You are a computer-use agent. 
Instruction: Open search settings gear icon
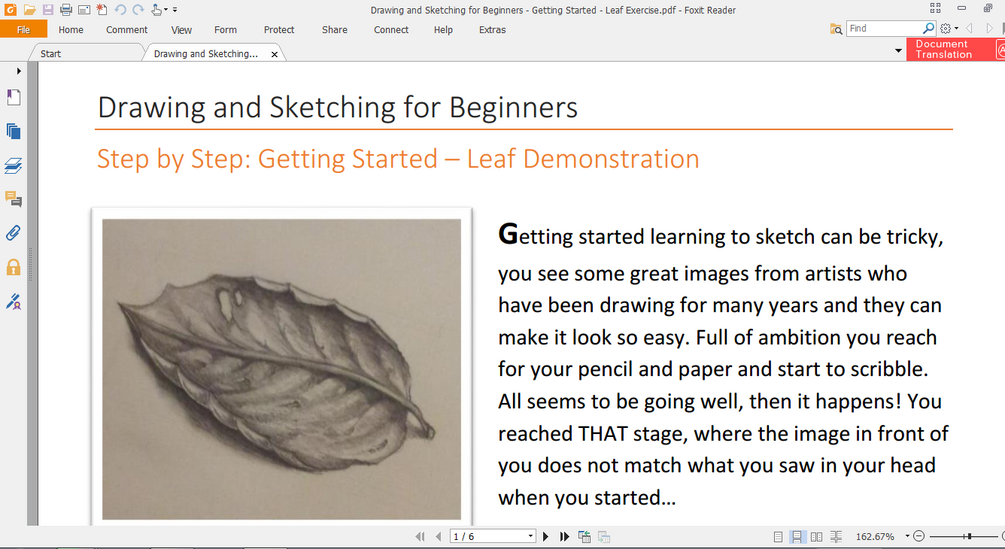coord(945,28)
